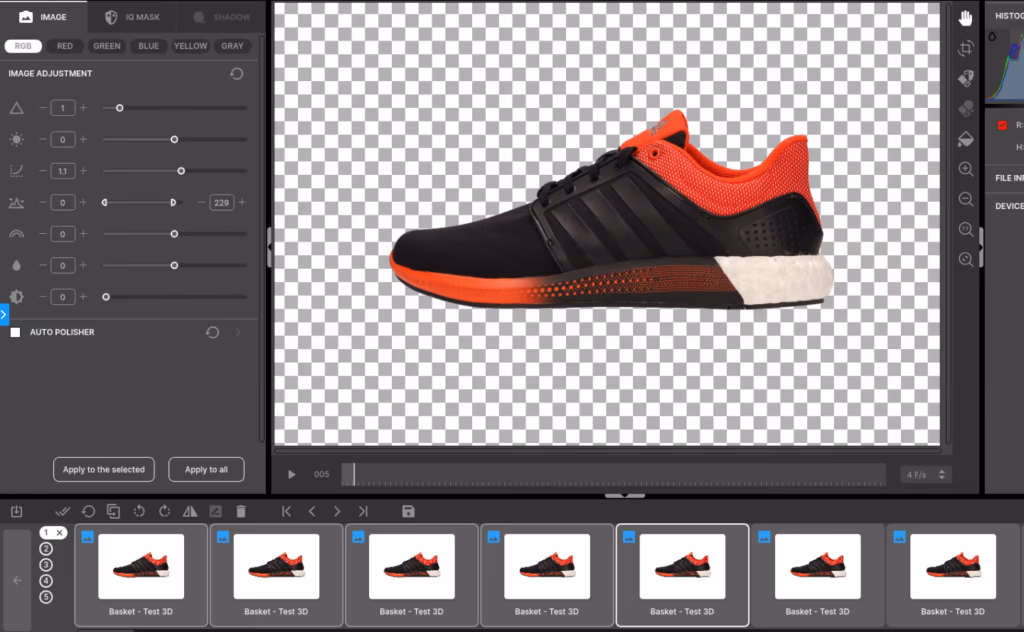The width and height of the screenshot is (1024, 632).
Task: Enable the Auto Polisher checkbox
Action: [x=16, y=332]
